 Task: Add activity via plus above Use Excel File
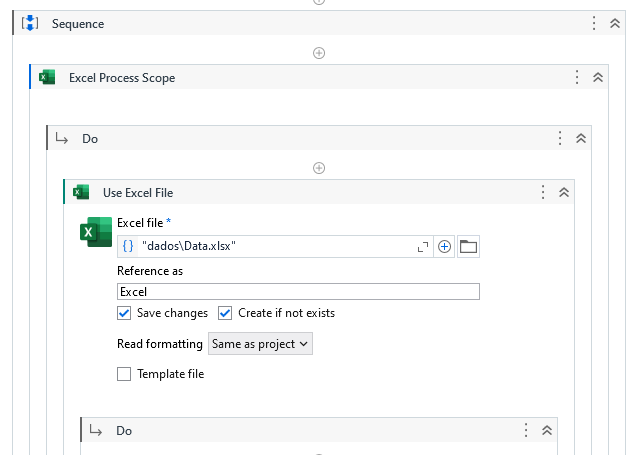(x=319, y=168)
